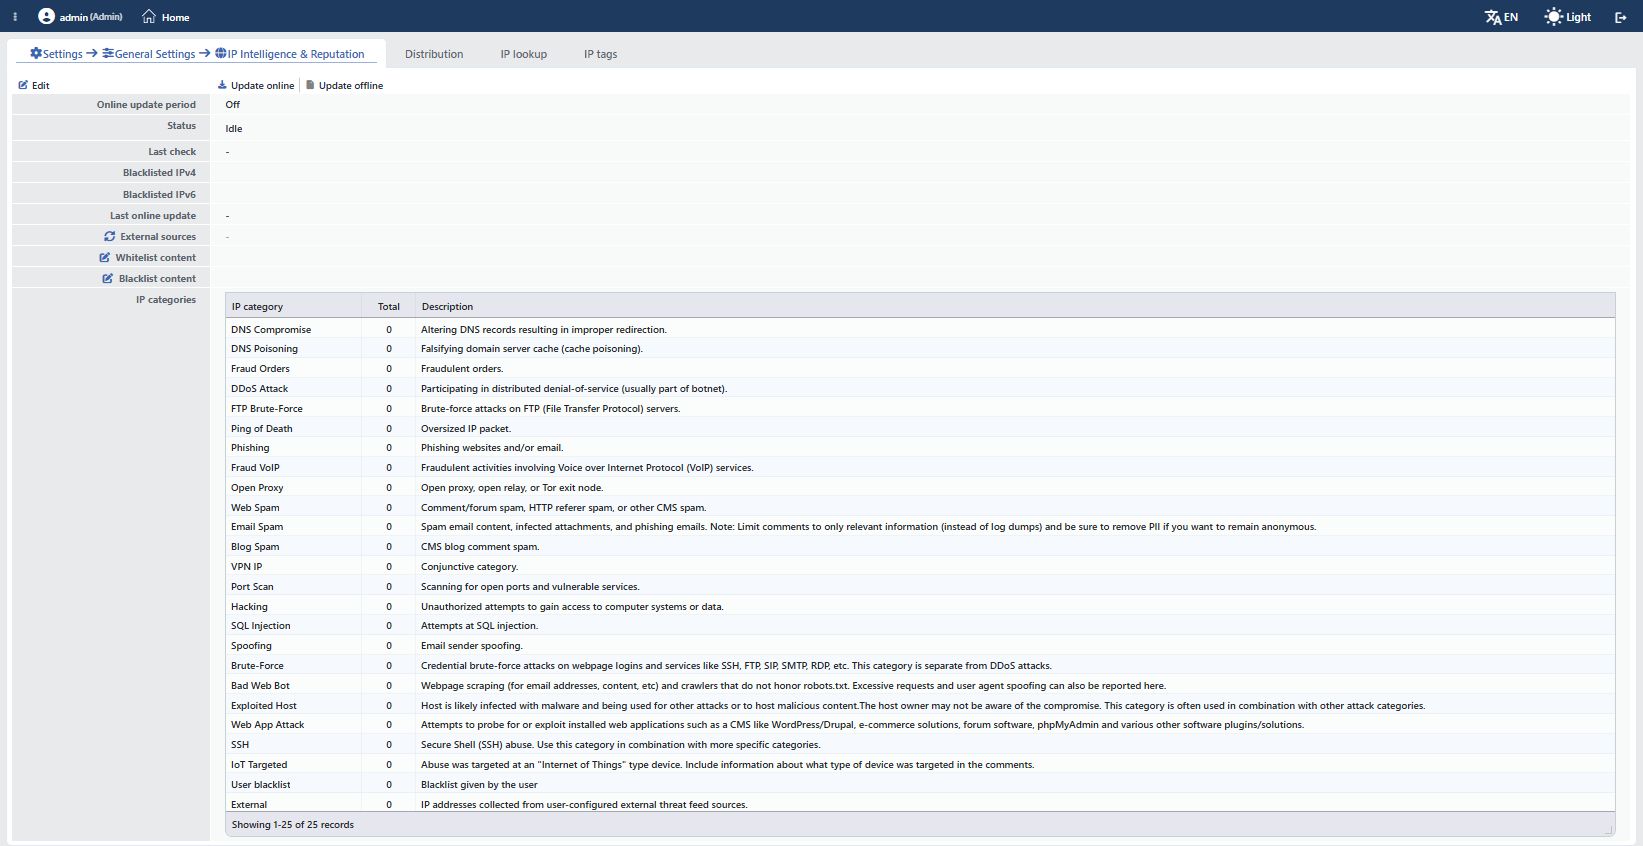Select the Email Spam row

pos(920,526)
